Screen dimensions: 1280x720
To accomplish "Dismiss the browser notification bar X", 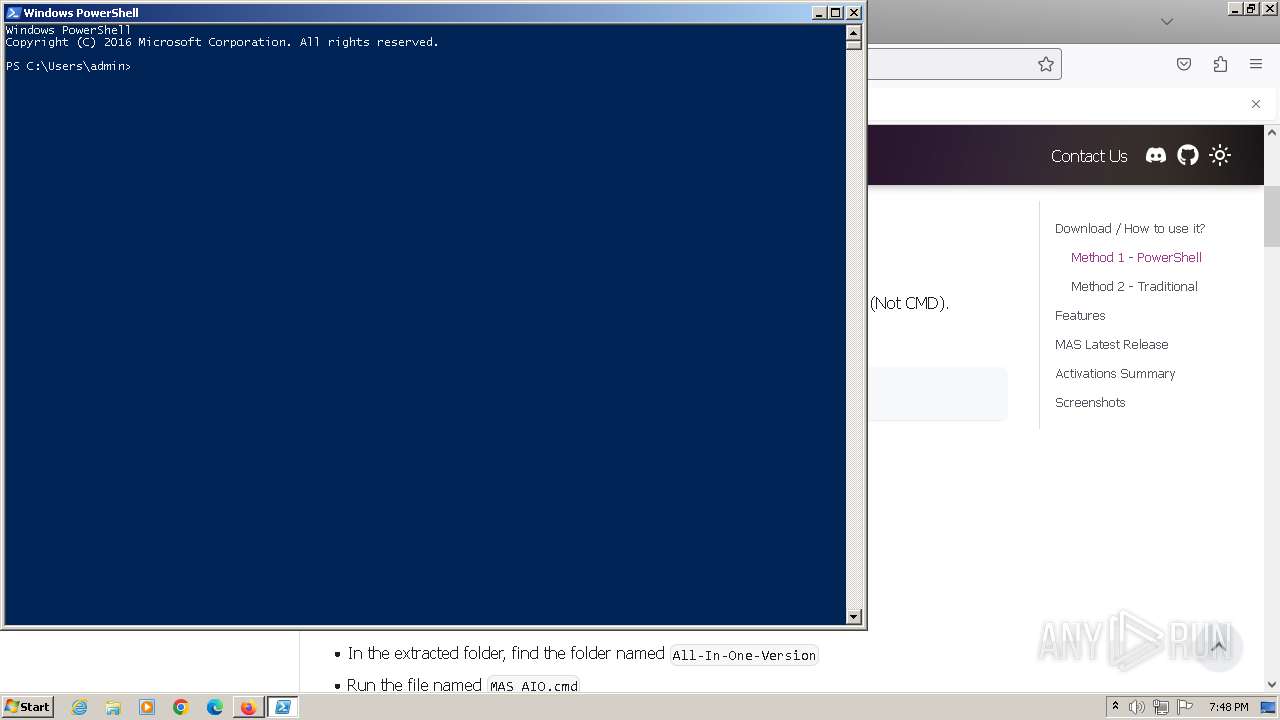I will 1256,104.
